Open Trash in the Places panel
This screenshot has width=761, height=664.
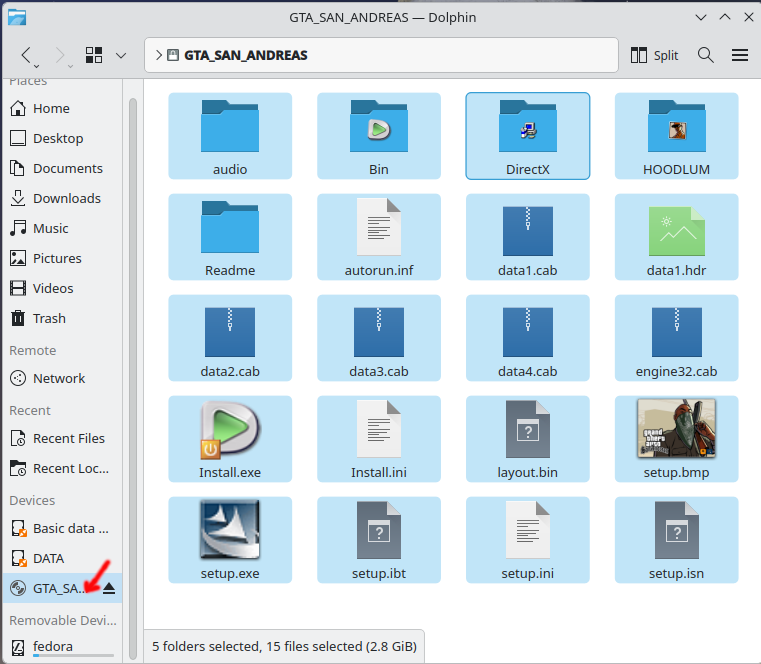(62, 318)
